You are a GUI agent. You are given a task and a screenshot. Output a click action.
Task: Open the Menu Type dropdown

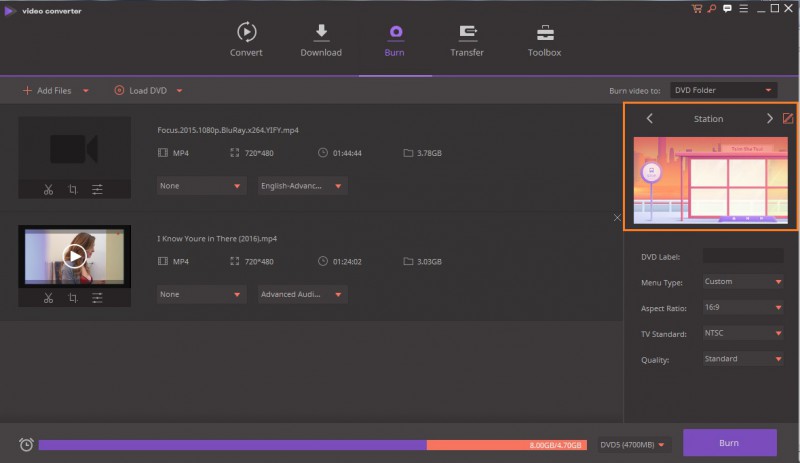click(x=742, y=282)
